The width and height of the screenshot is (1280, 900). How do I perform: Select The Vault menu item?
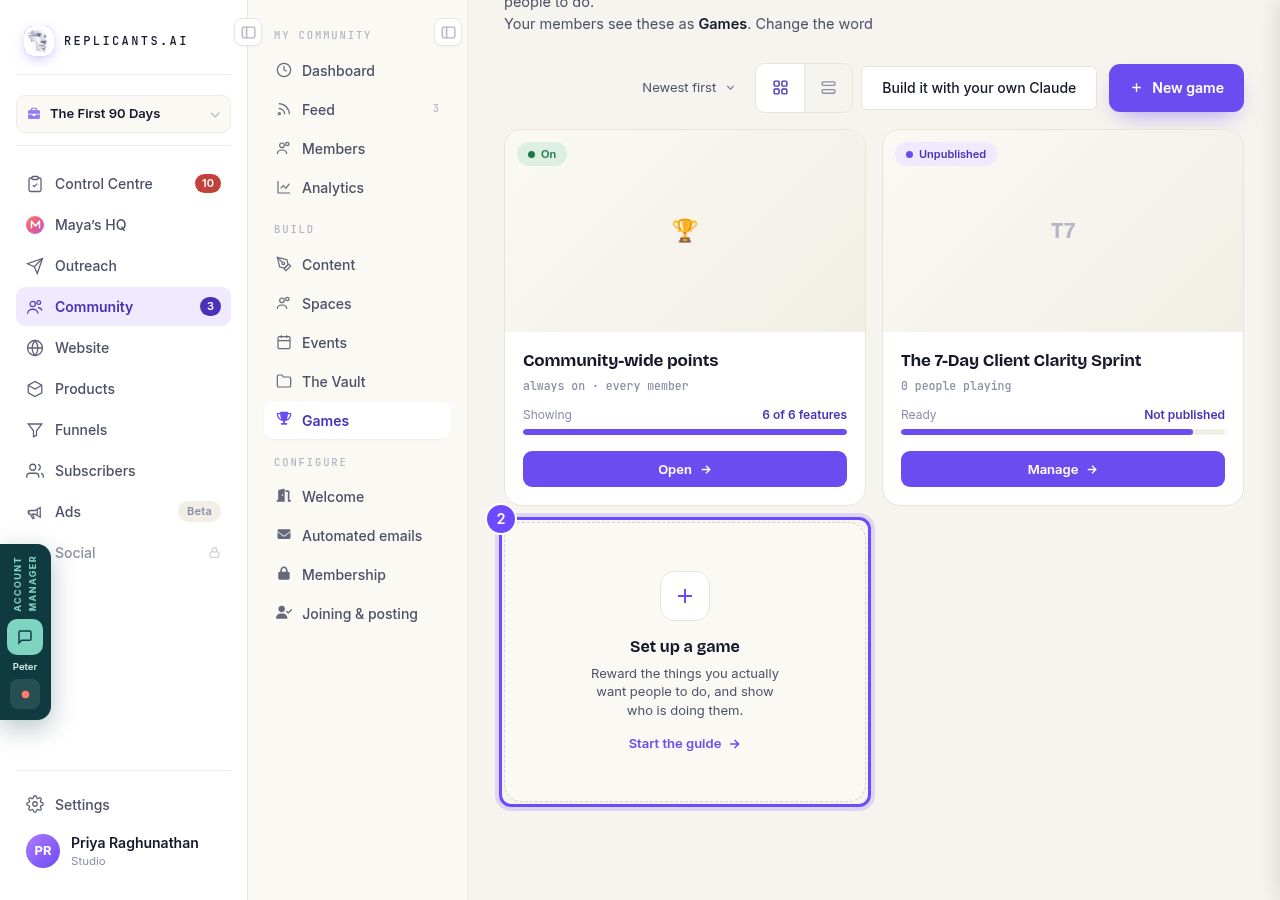pyautogui.click(x=357, y=382)
